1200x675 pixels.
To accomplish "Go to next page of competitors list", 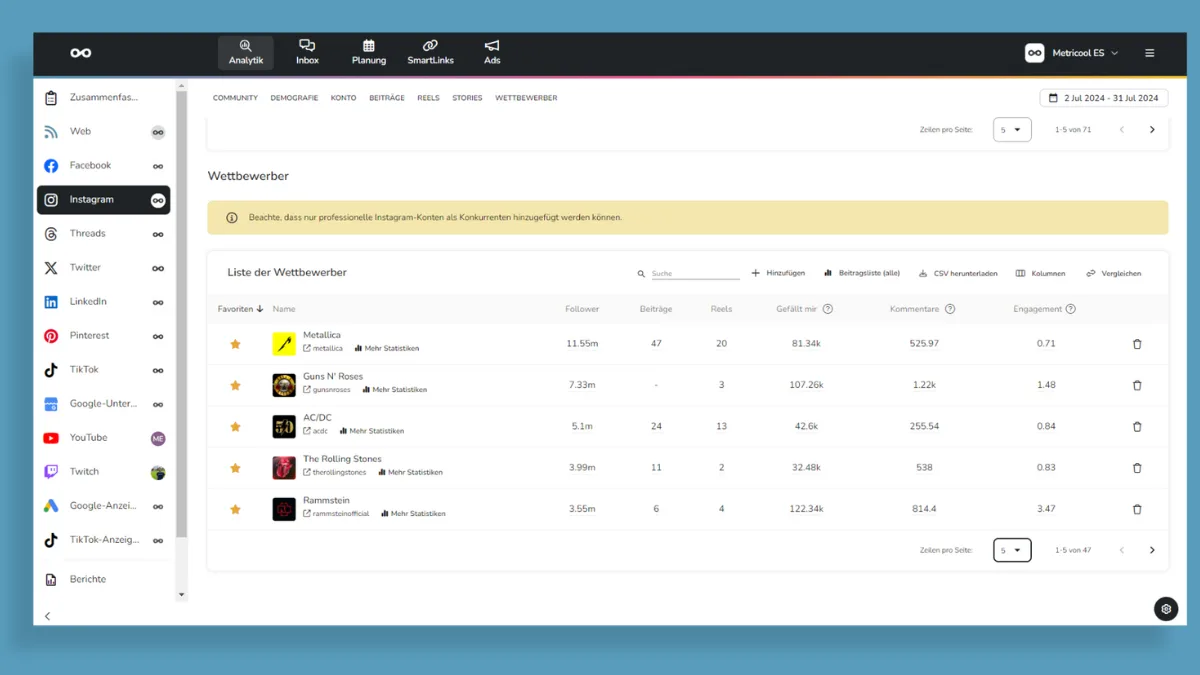I will (1152, 550).
